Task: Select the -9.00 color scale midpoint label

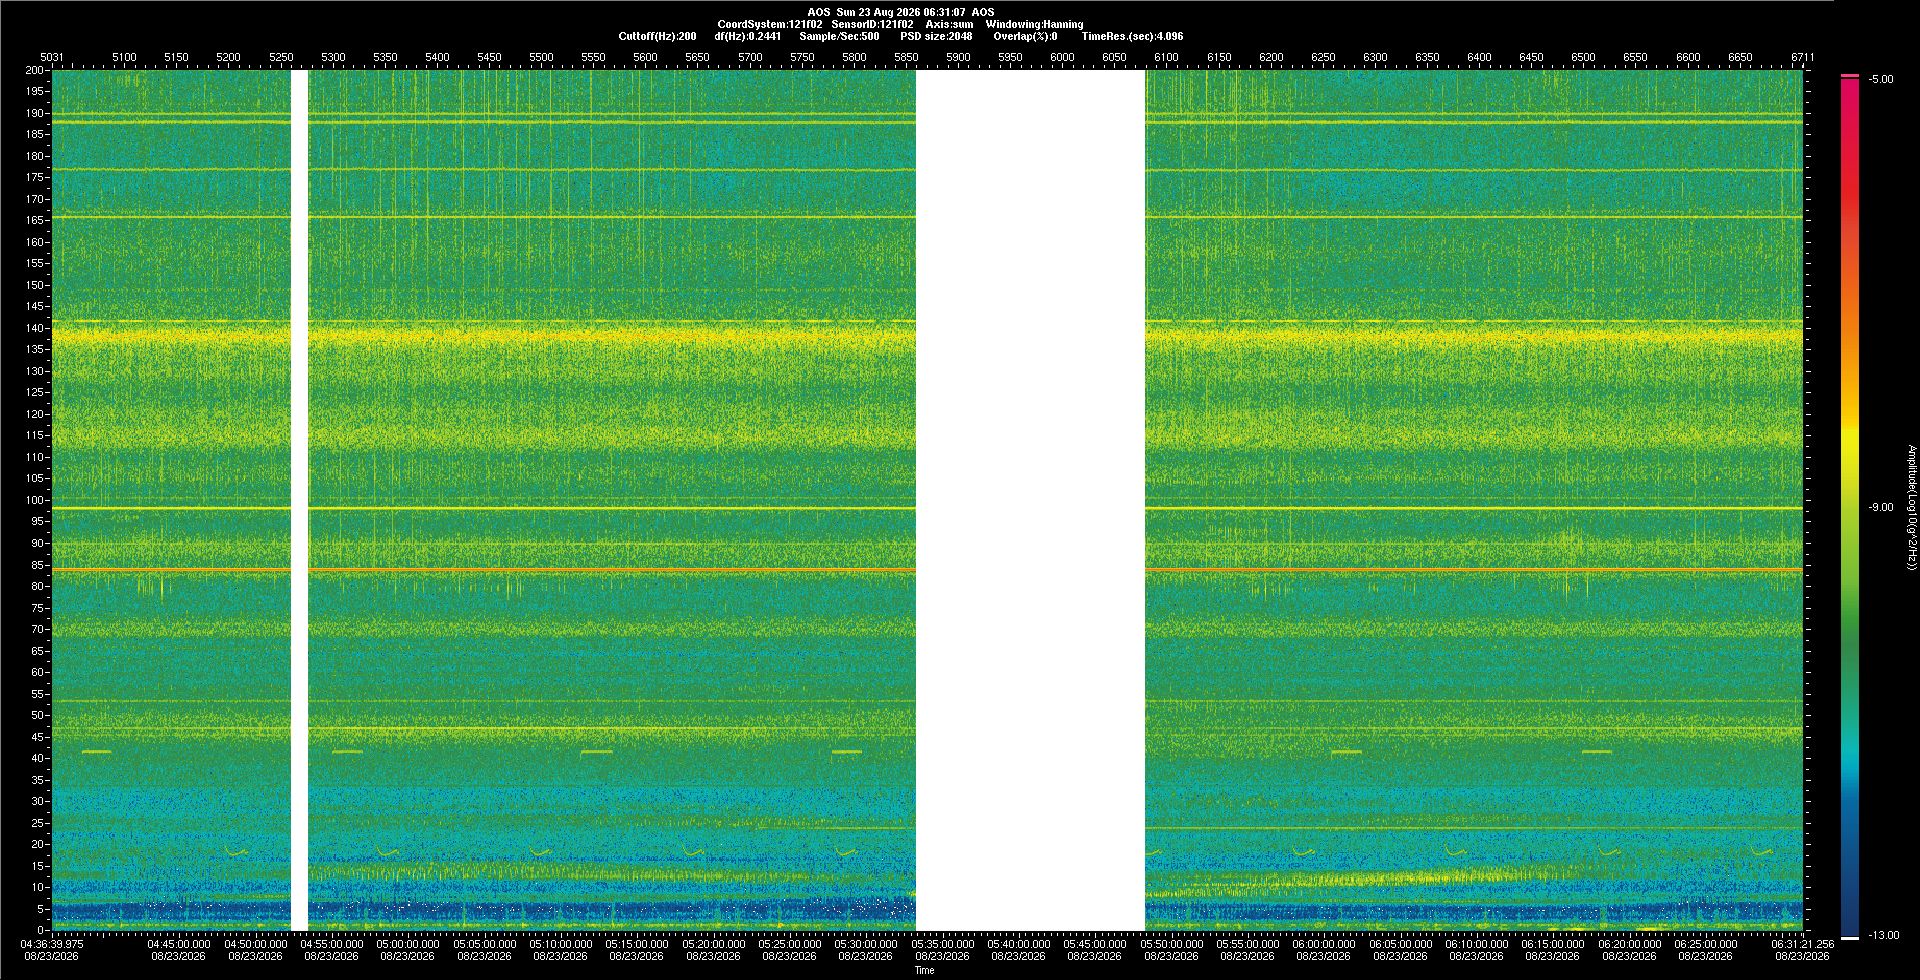Action: pyautogui.click(x=1881, y=507)
